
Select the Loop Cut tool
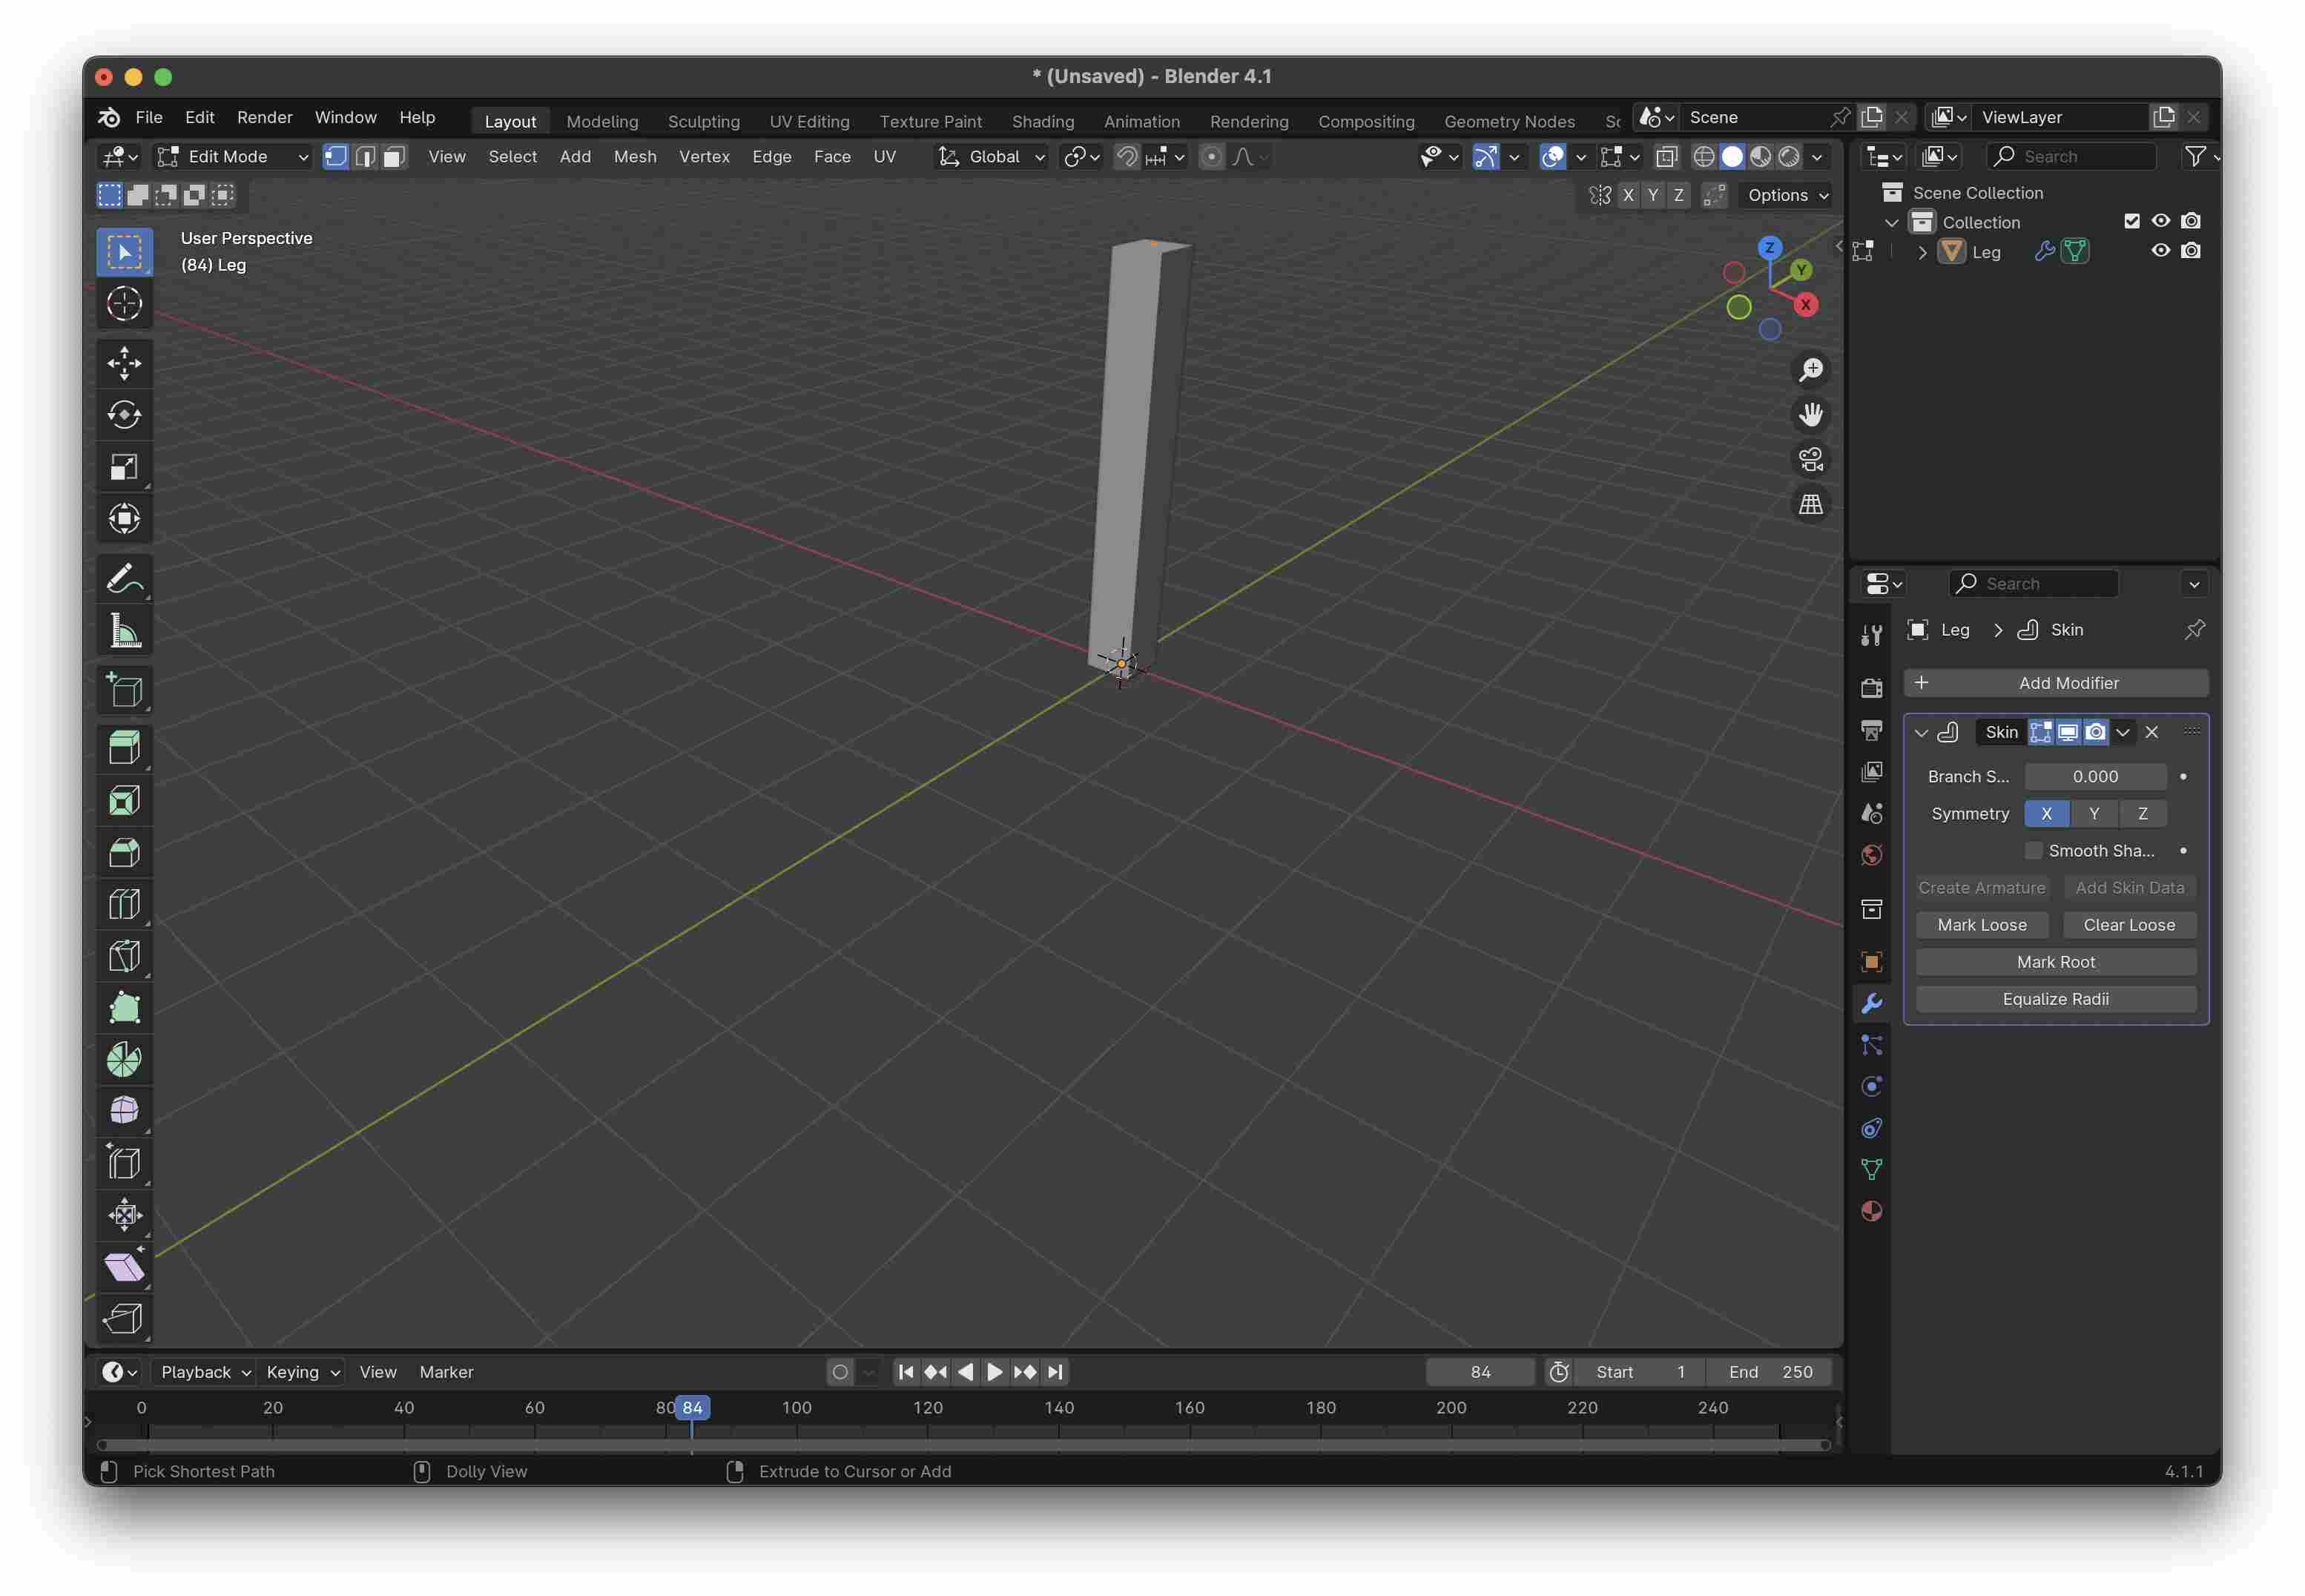124,905
